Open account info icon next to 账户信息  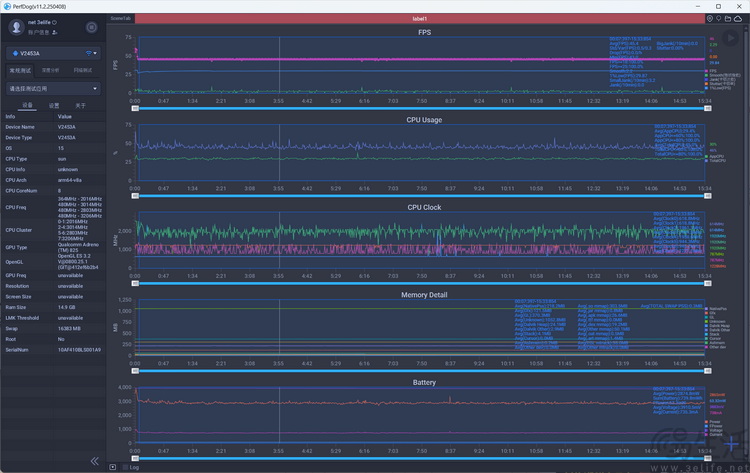tap(55, 33)
